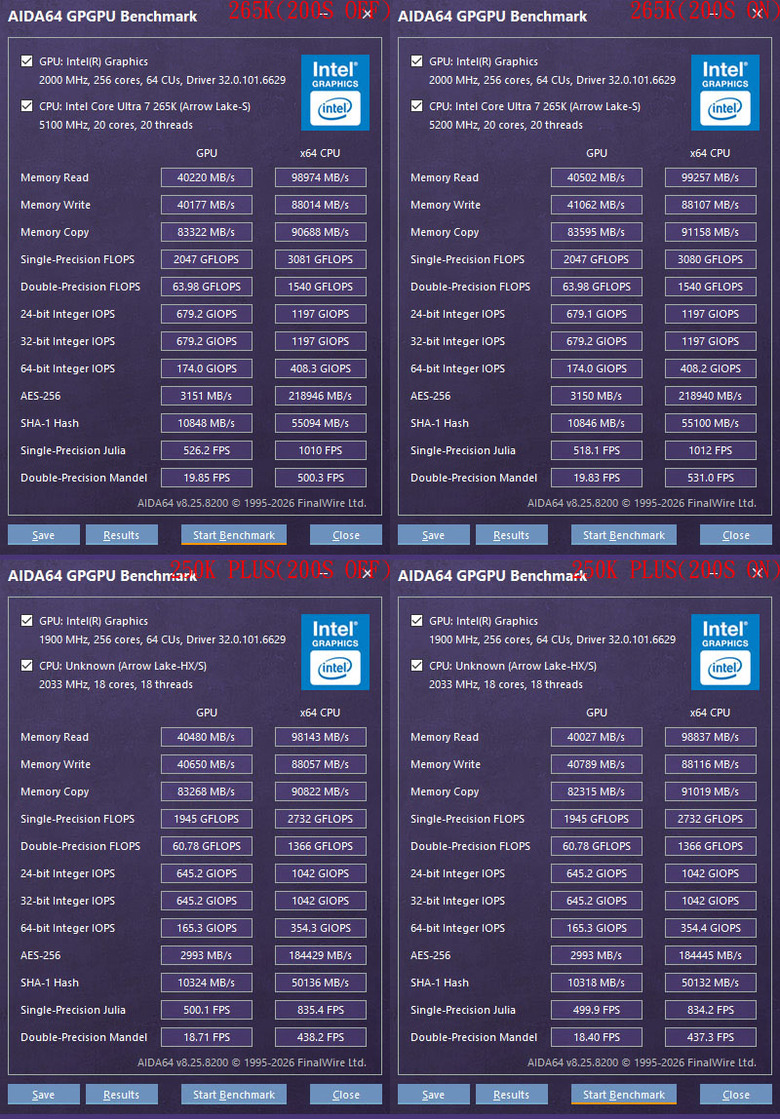Select the 40177 MB/s Memory Write value
This screenshot has width=780, height=1119.
pyautogui.click(x=206, y=205)
